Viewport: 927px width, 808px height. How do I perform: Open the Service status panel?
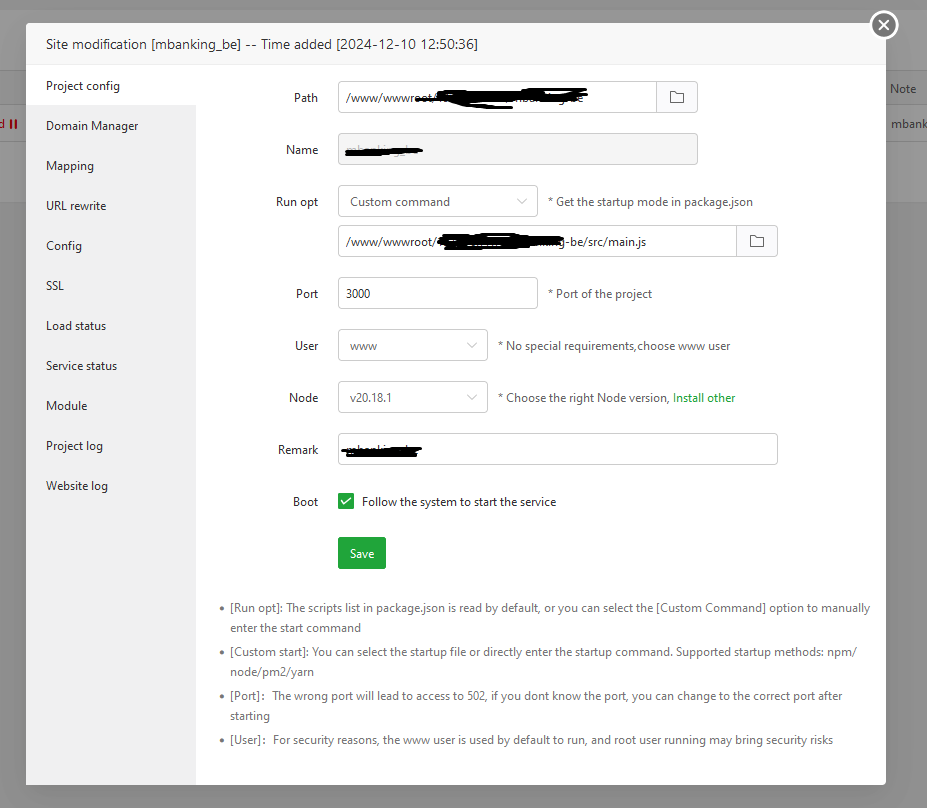pyautogui.click(x=81, y=365)
